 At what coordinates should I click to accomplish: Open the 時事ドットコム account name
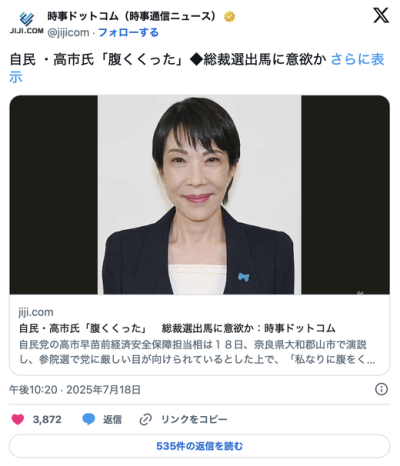pos(132,16)
